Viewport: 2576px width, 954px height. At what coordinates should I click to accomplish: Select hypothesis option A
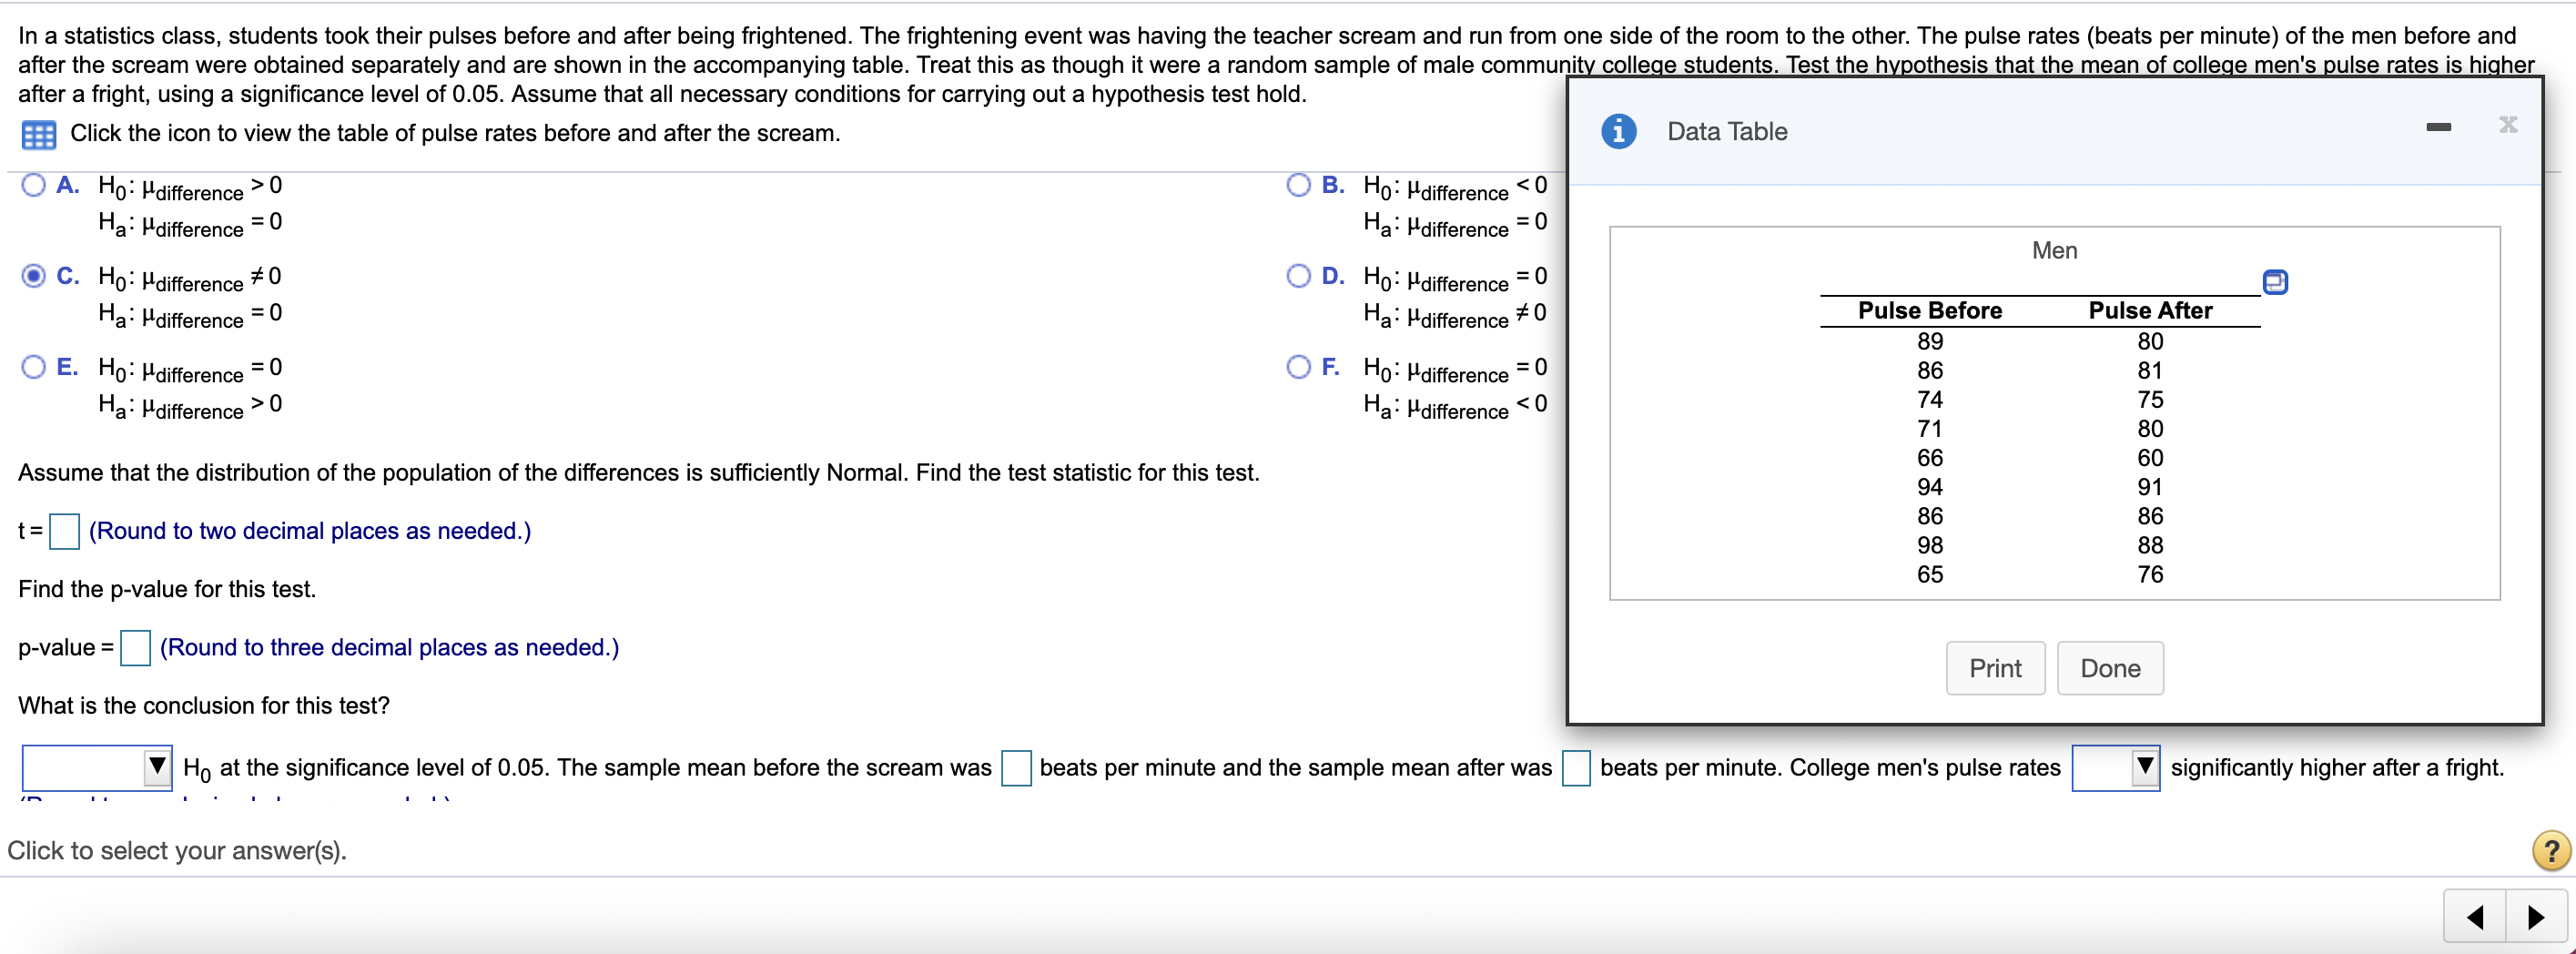pyautogui.click(x=33, y=185)
